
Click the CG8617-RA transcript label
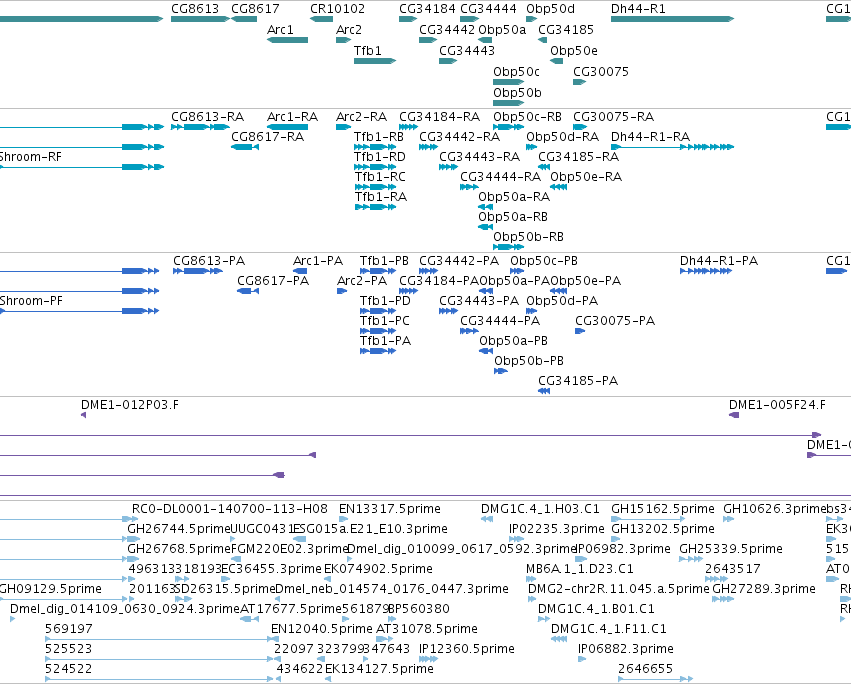click(x=268, y=137)
